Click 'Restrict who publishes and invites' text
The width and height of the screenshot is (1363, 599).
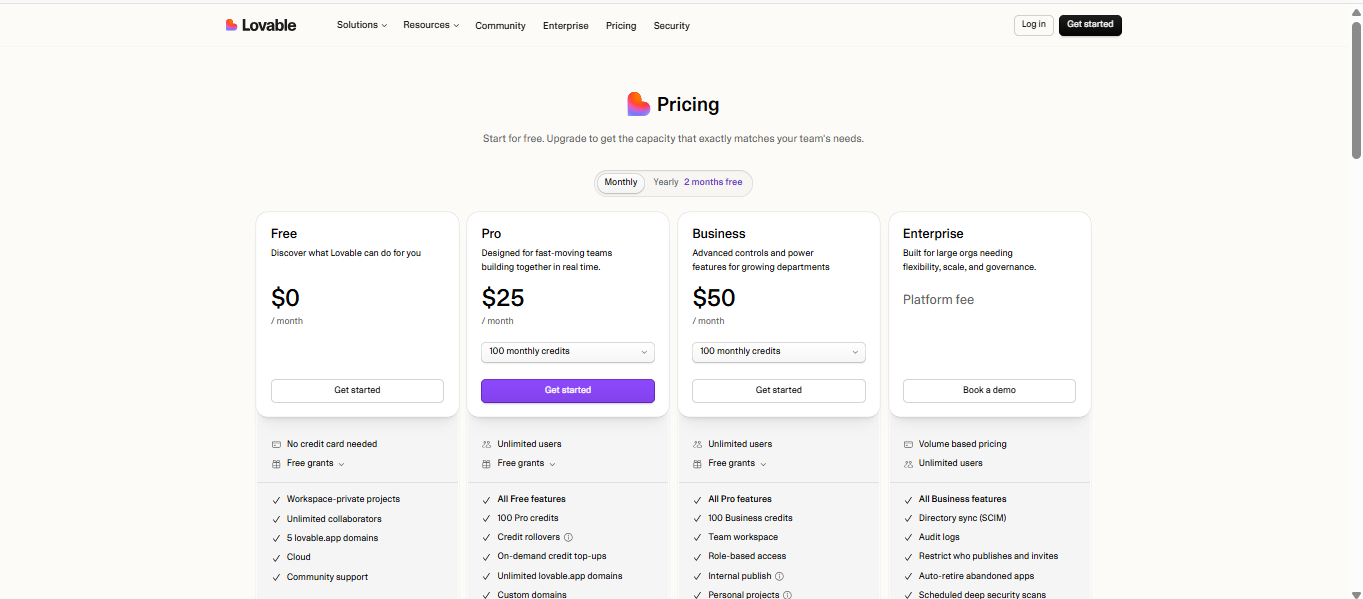988,556
